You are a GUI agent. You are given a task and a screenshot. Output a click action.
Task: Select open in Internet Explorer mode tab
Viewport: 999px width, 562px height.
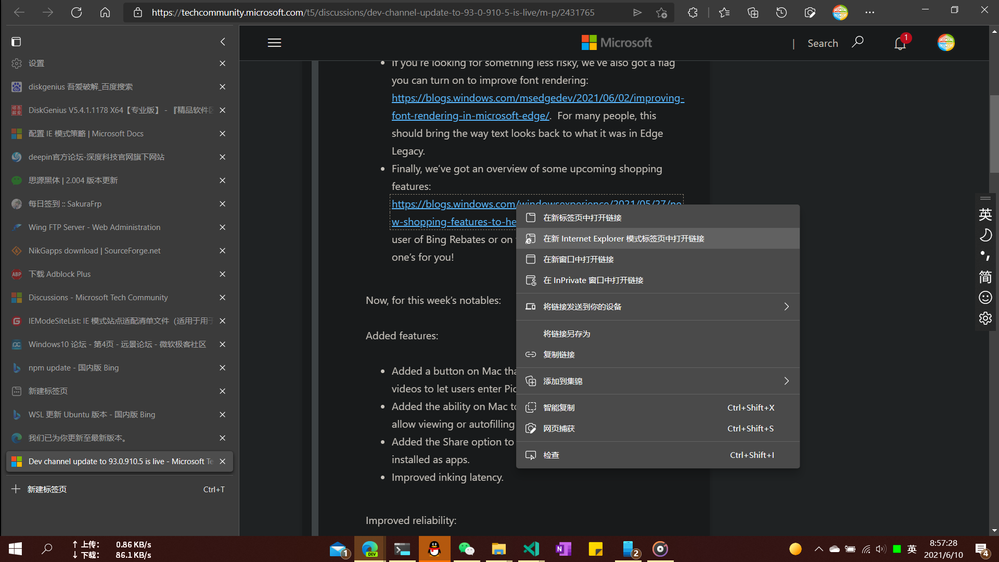pos(658,238)
